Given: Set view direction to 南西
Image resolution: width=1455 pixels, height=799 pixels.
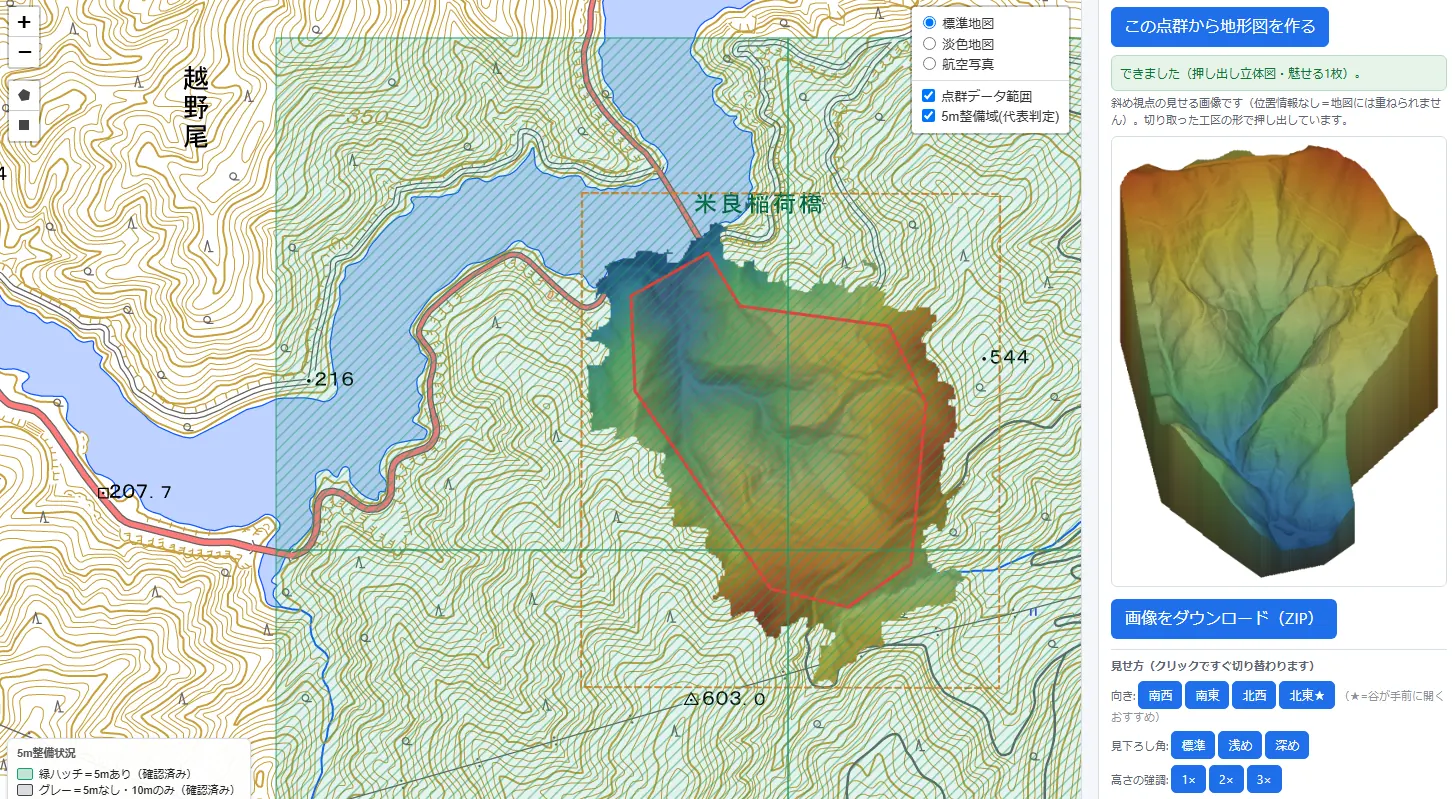Looking at the screenshot, I should point(1160,695).
